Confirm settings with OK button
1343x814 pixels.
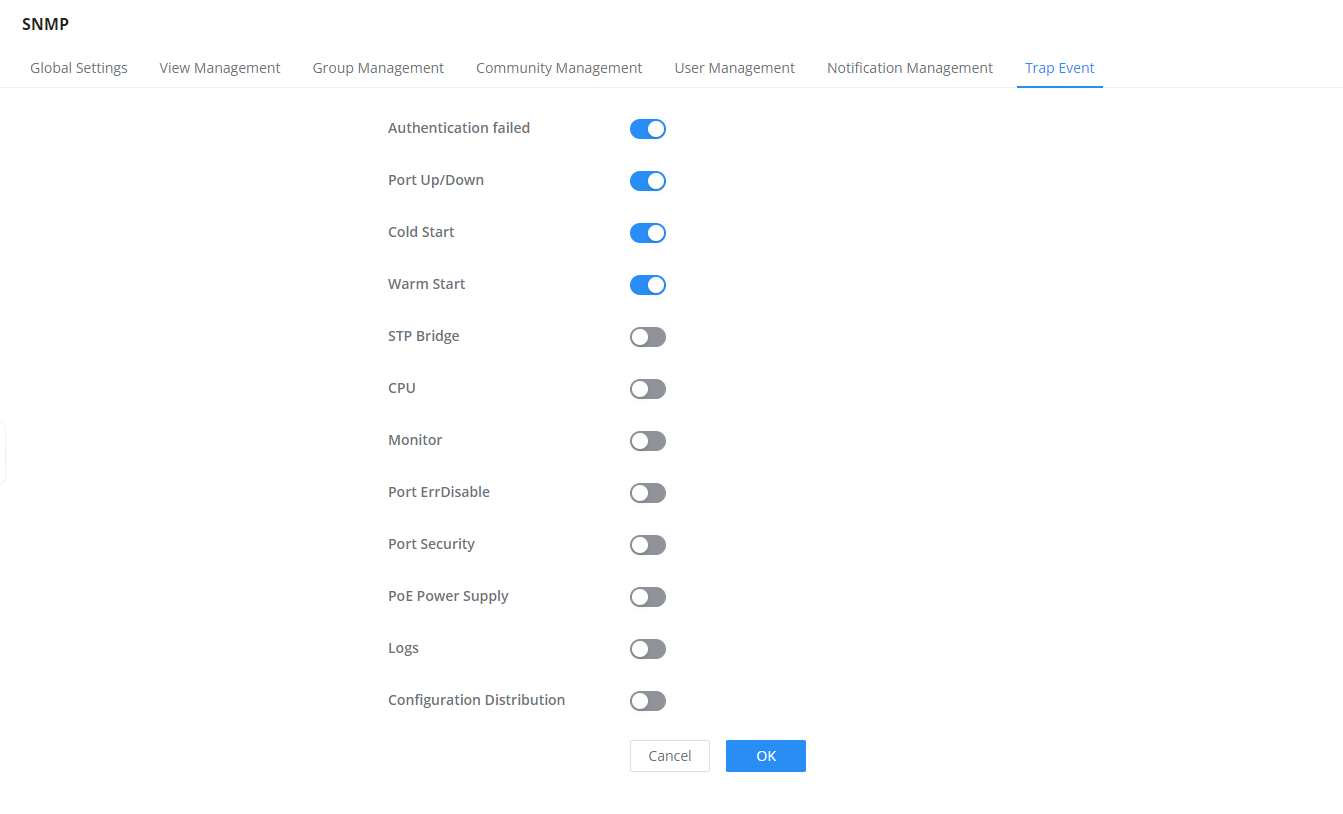(x=766, y=756)
